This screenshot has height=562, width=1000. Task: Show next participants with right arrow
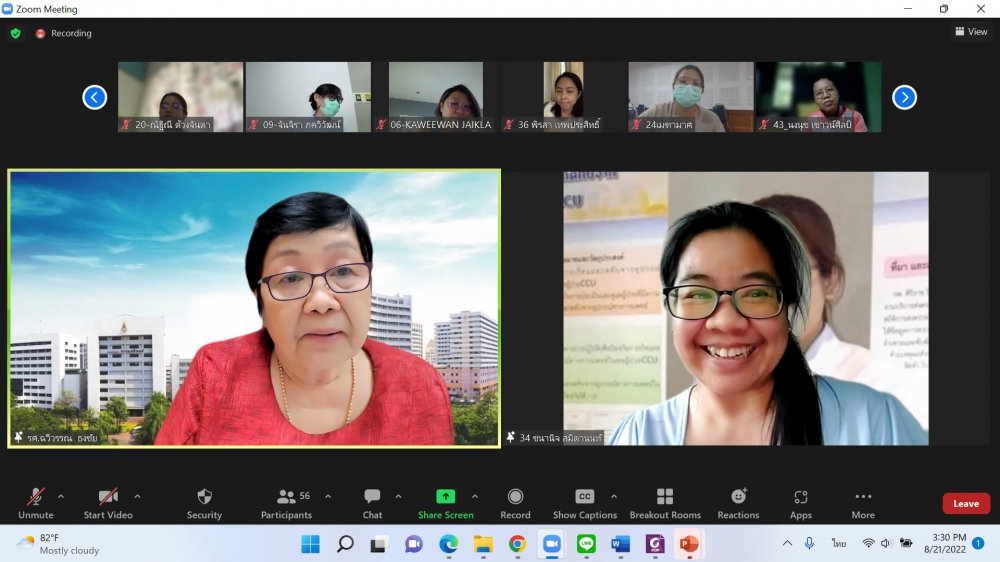(904, 97)
